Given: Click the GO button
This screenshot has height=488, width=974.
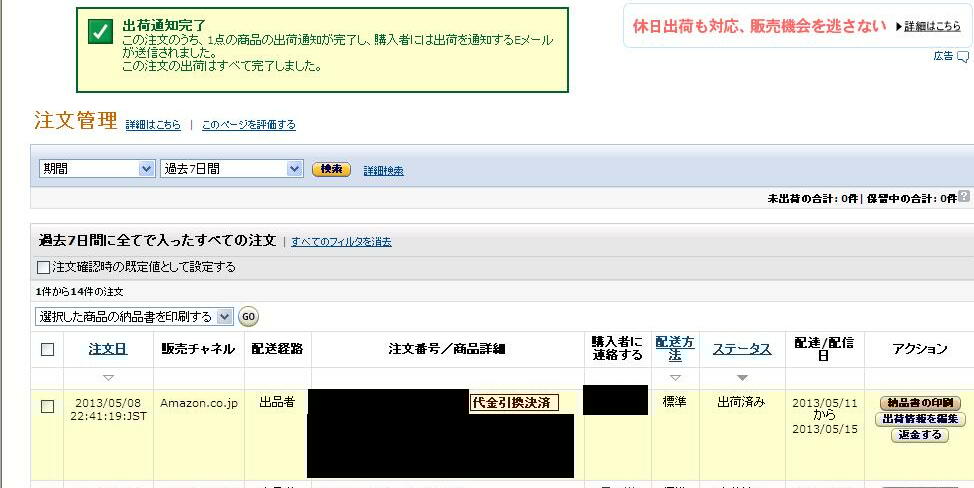Looking at the screenshot, I should tap(248, 317).
